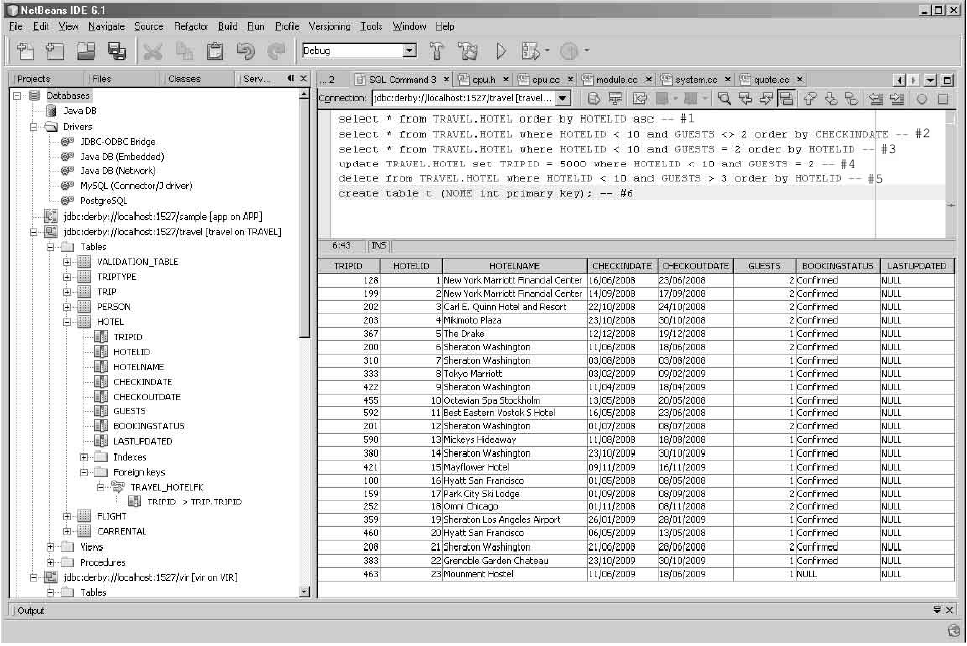Switch to the Files panel tab
Image resolution: width=967 pixels, height=646 pixels.
coord(101,79)
